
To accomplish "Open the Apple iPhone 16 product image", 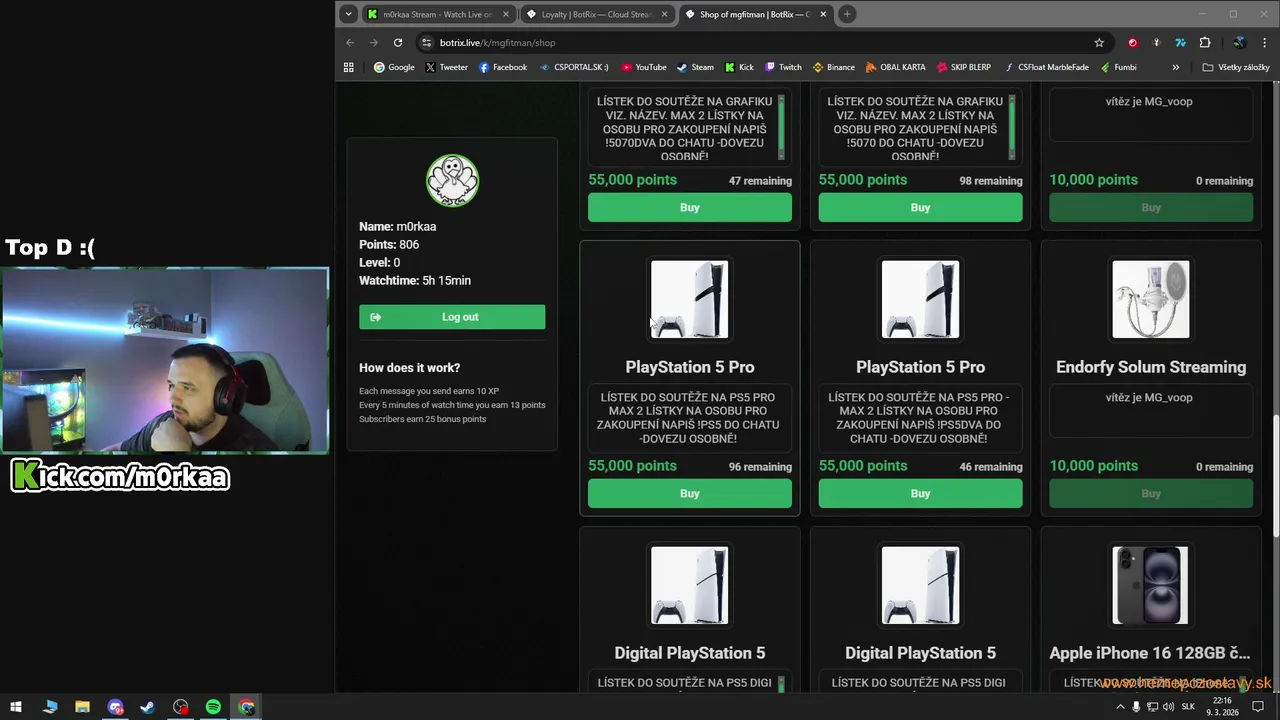I will (x=1151, y=586).
